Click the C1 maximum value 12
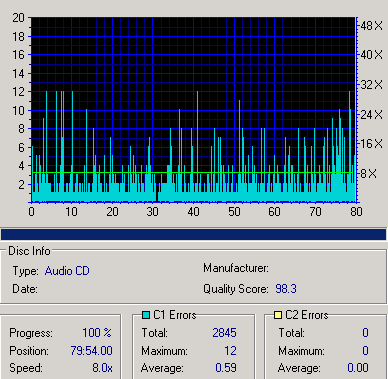Image resolution: width=388 pixels, height=379 pixels. point(230,351)
